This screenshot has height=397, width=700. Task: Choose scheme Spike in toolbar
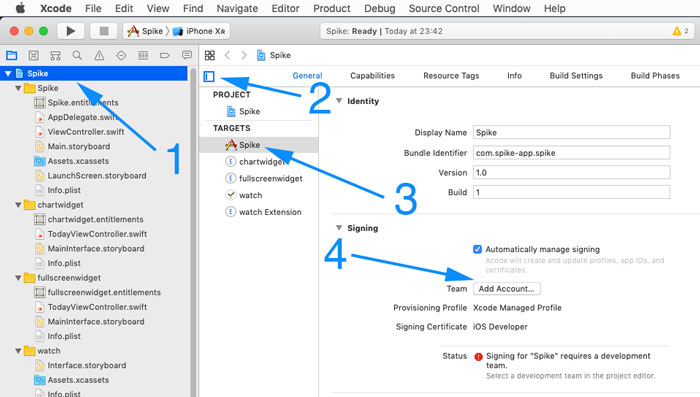click(146, 31)
